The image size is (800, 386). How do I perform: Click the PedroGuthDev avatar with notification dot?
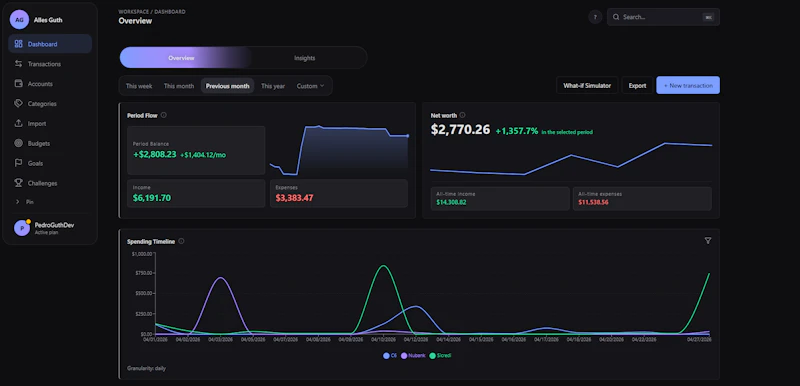(x=22, y=228)
